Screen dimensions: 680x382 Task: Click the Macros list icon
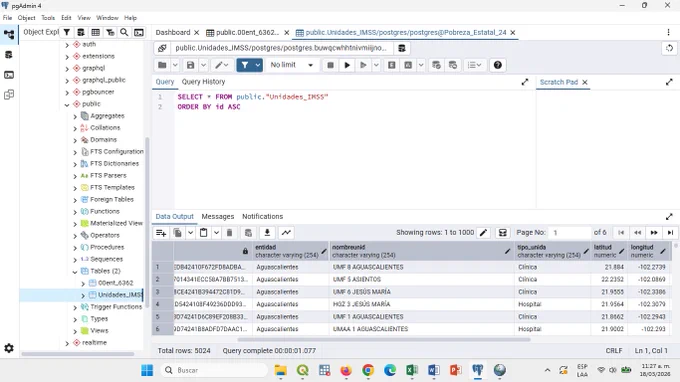tap(474, 65)
